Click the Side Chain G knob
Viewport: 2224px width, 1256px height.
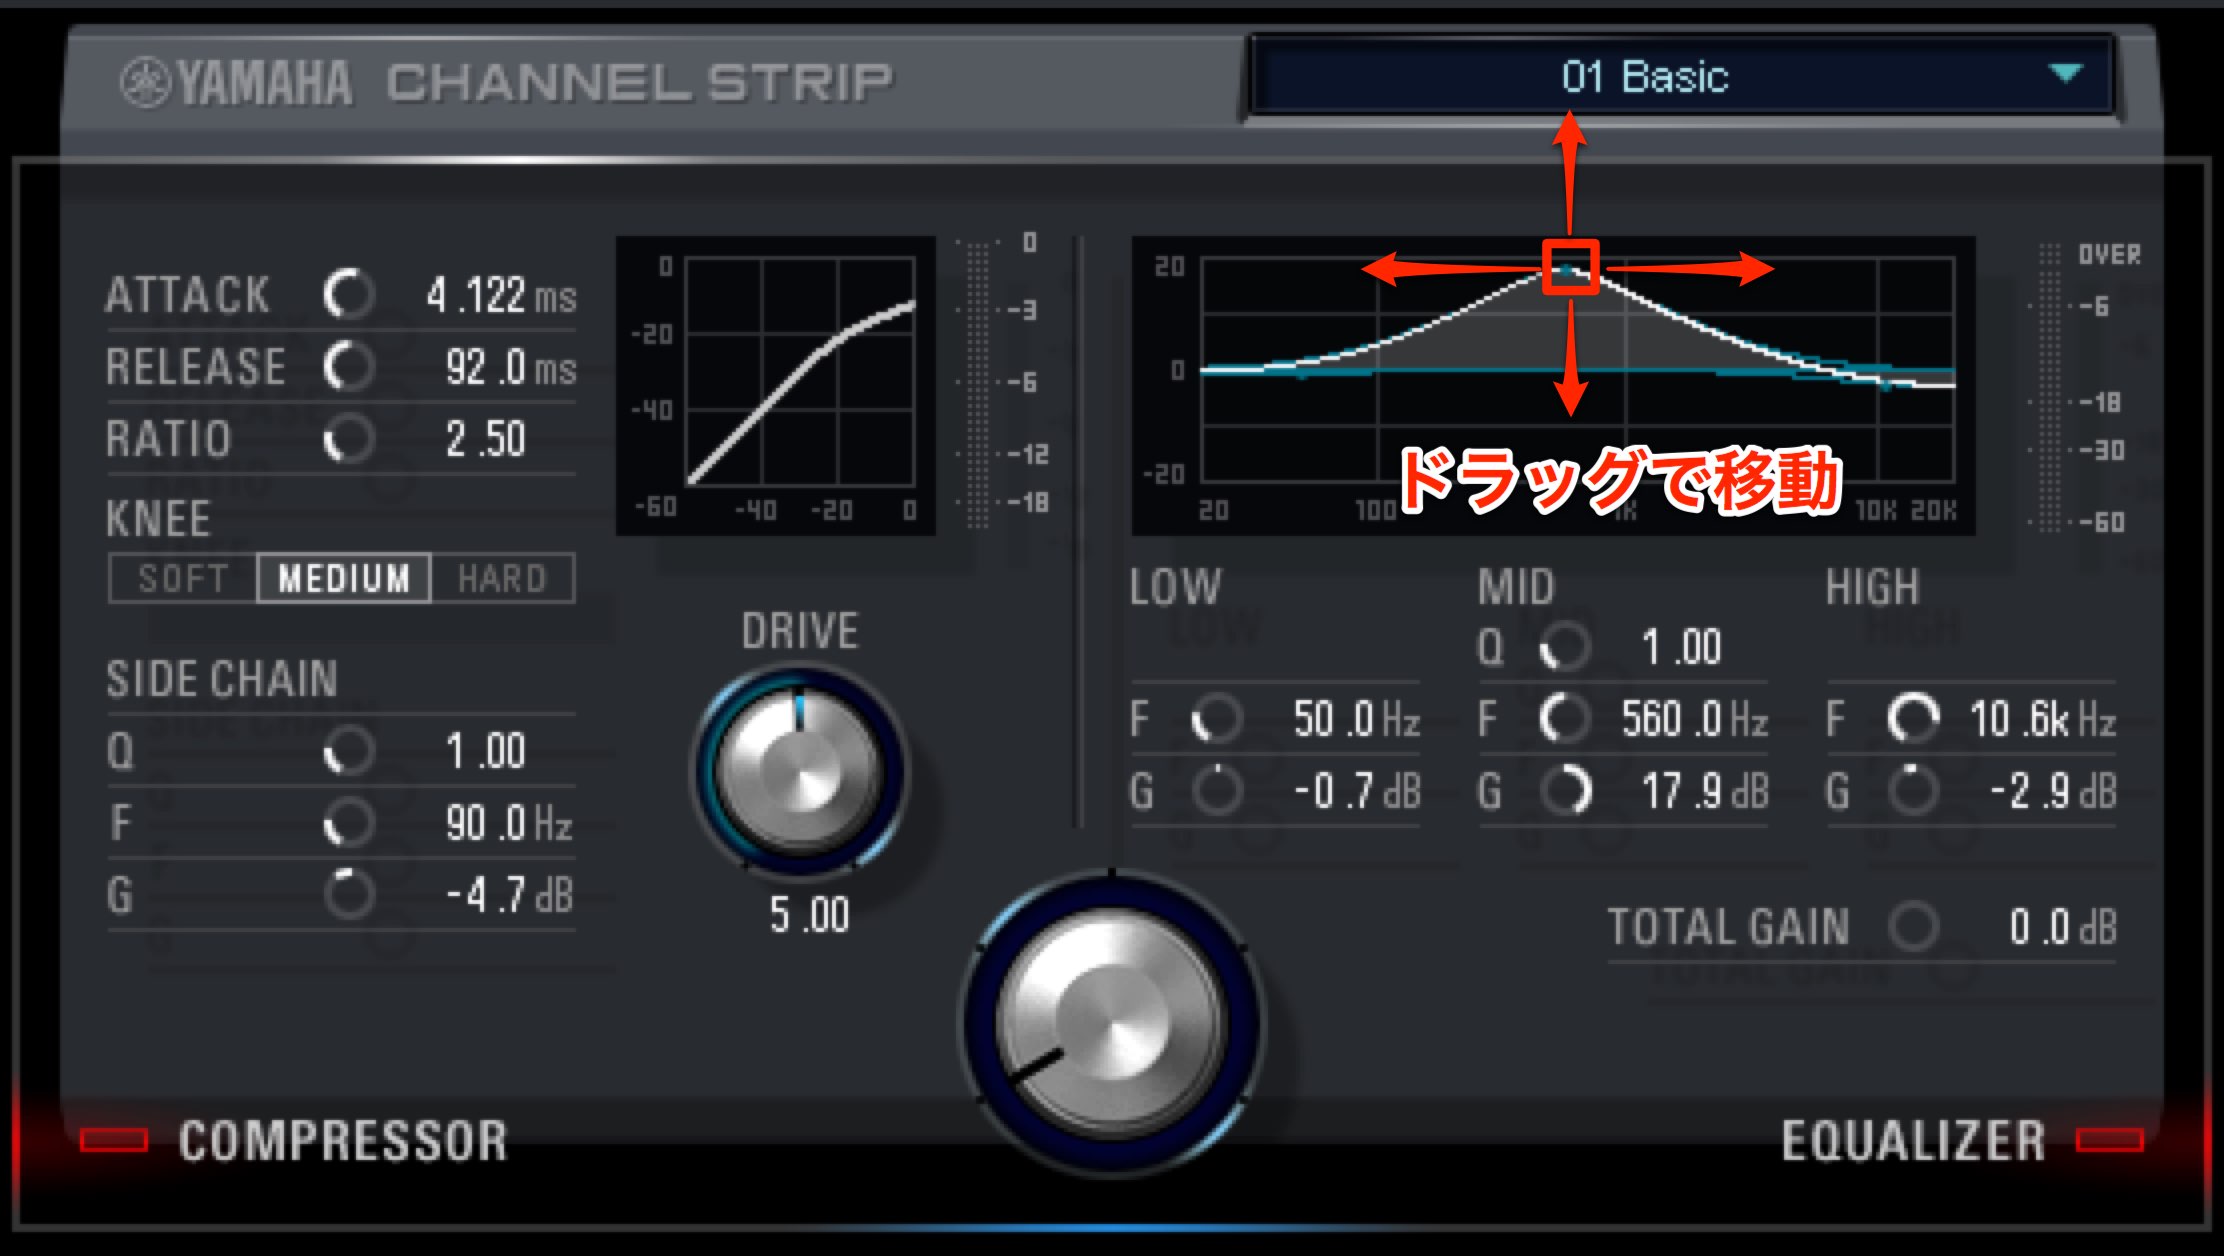(x=349, y=894)
